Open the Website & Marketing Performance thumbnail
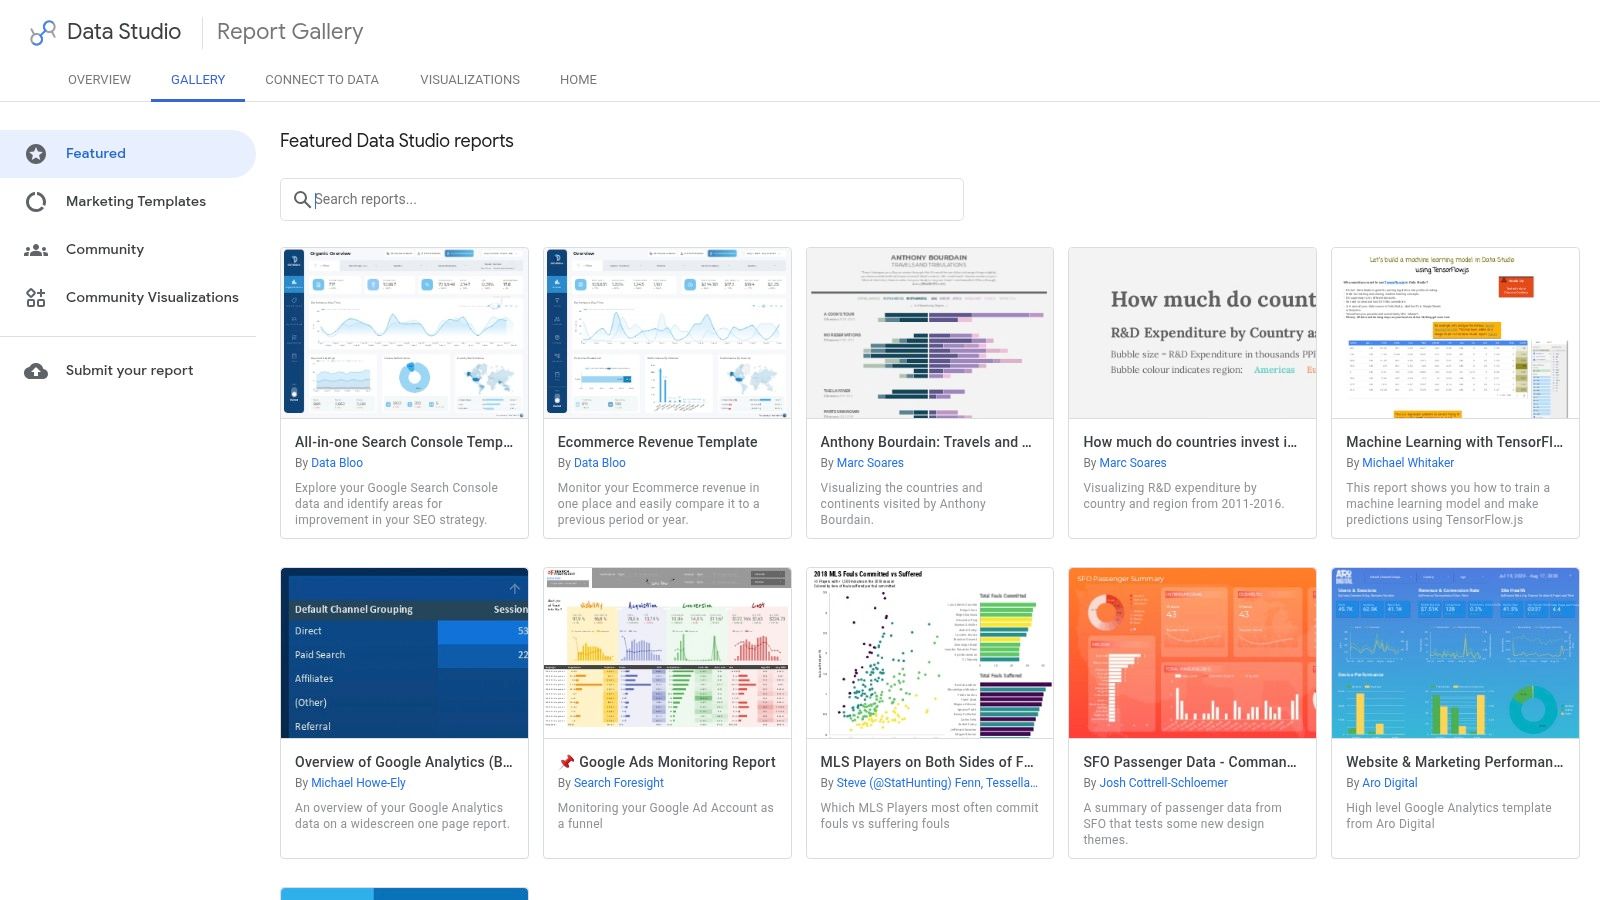This screenshot has height=900, width=1600. click(1455, 653)
